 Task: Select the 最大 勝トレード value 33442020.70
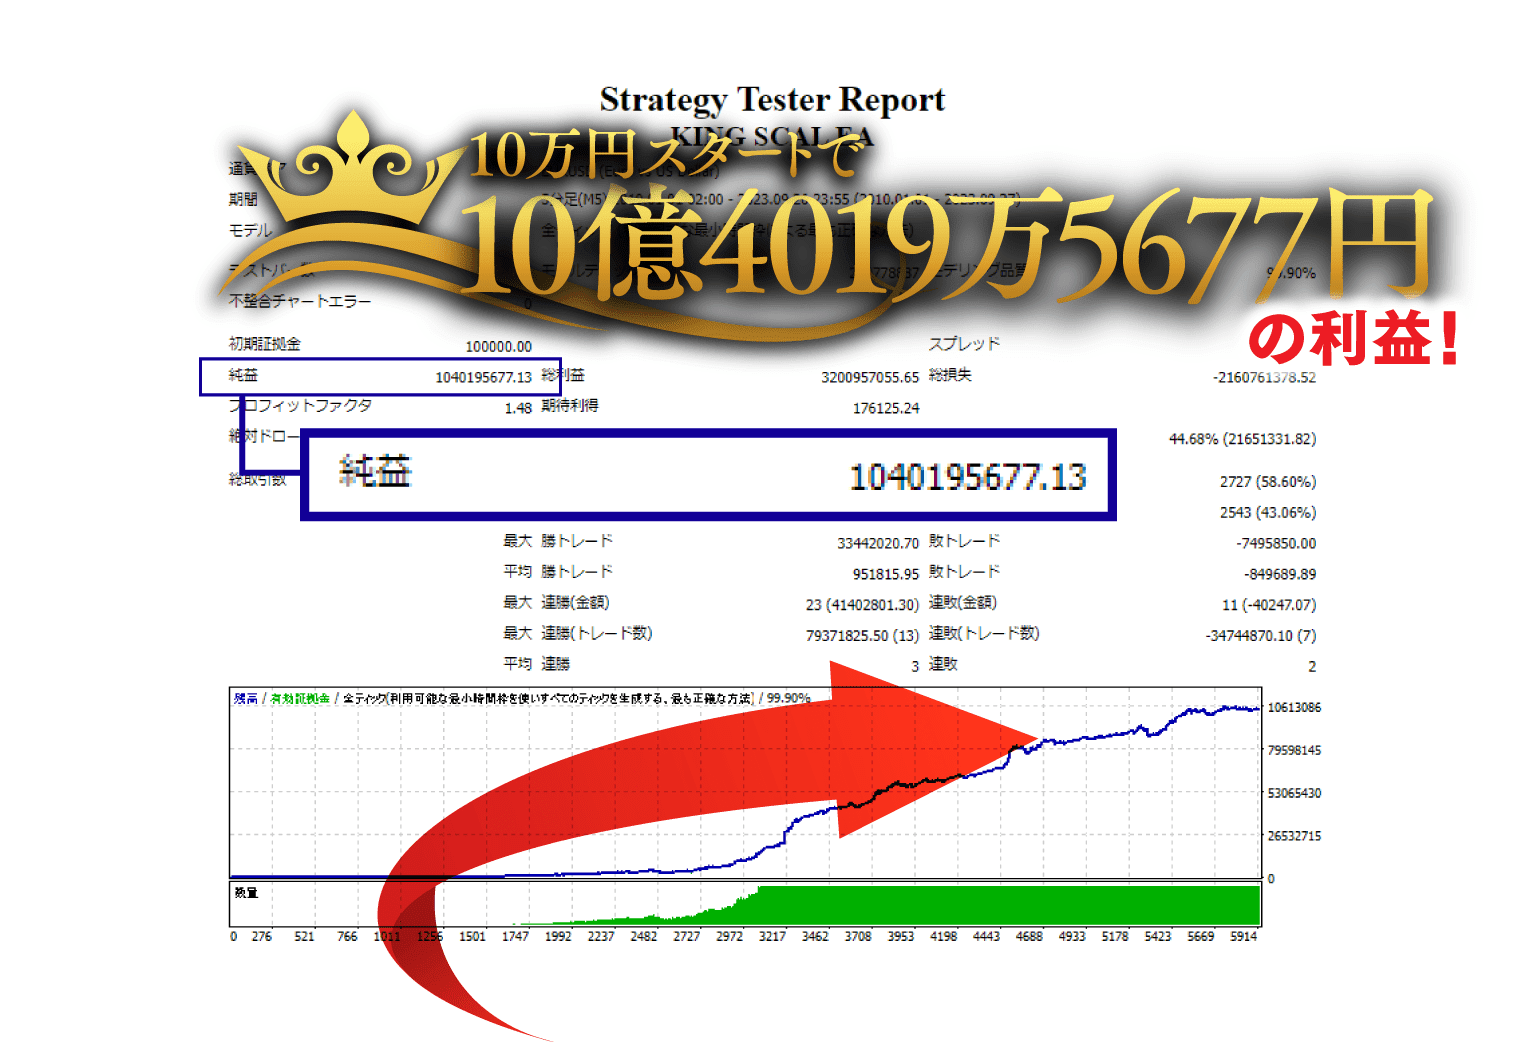[877, 543]
